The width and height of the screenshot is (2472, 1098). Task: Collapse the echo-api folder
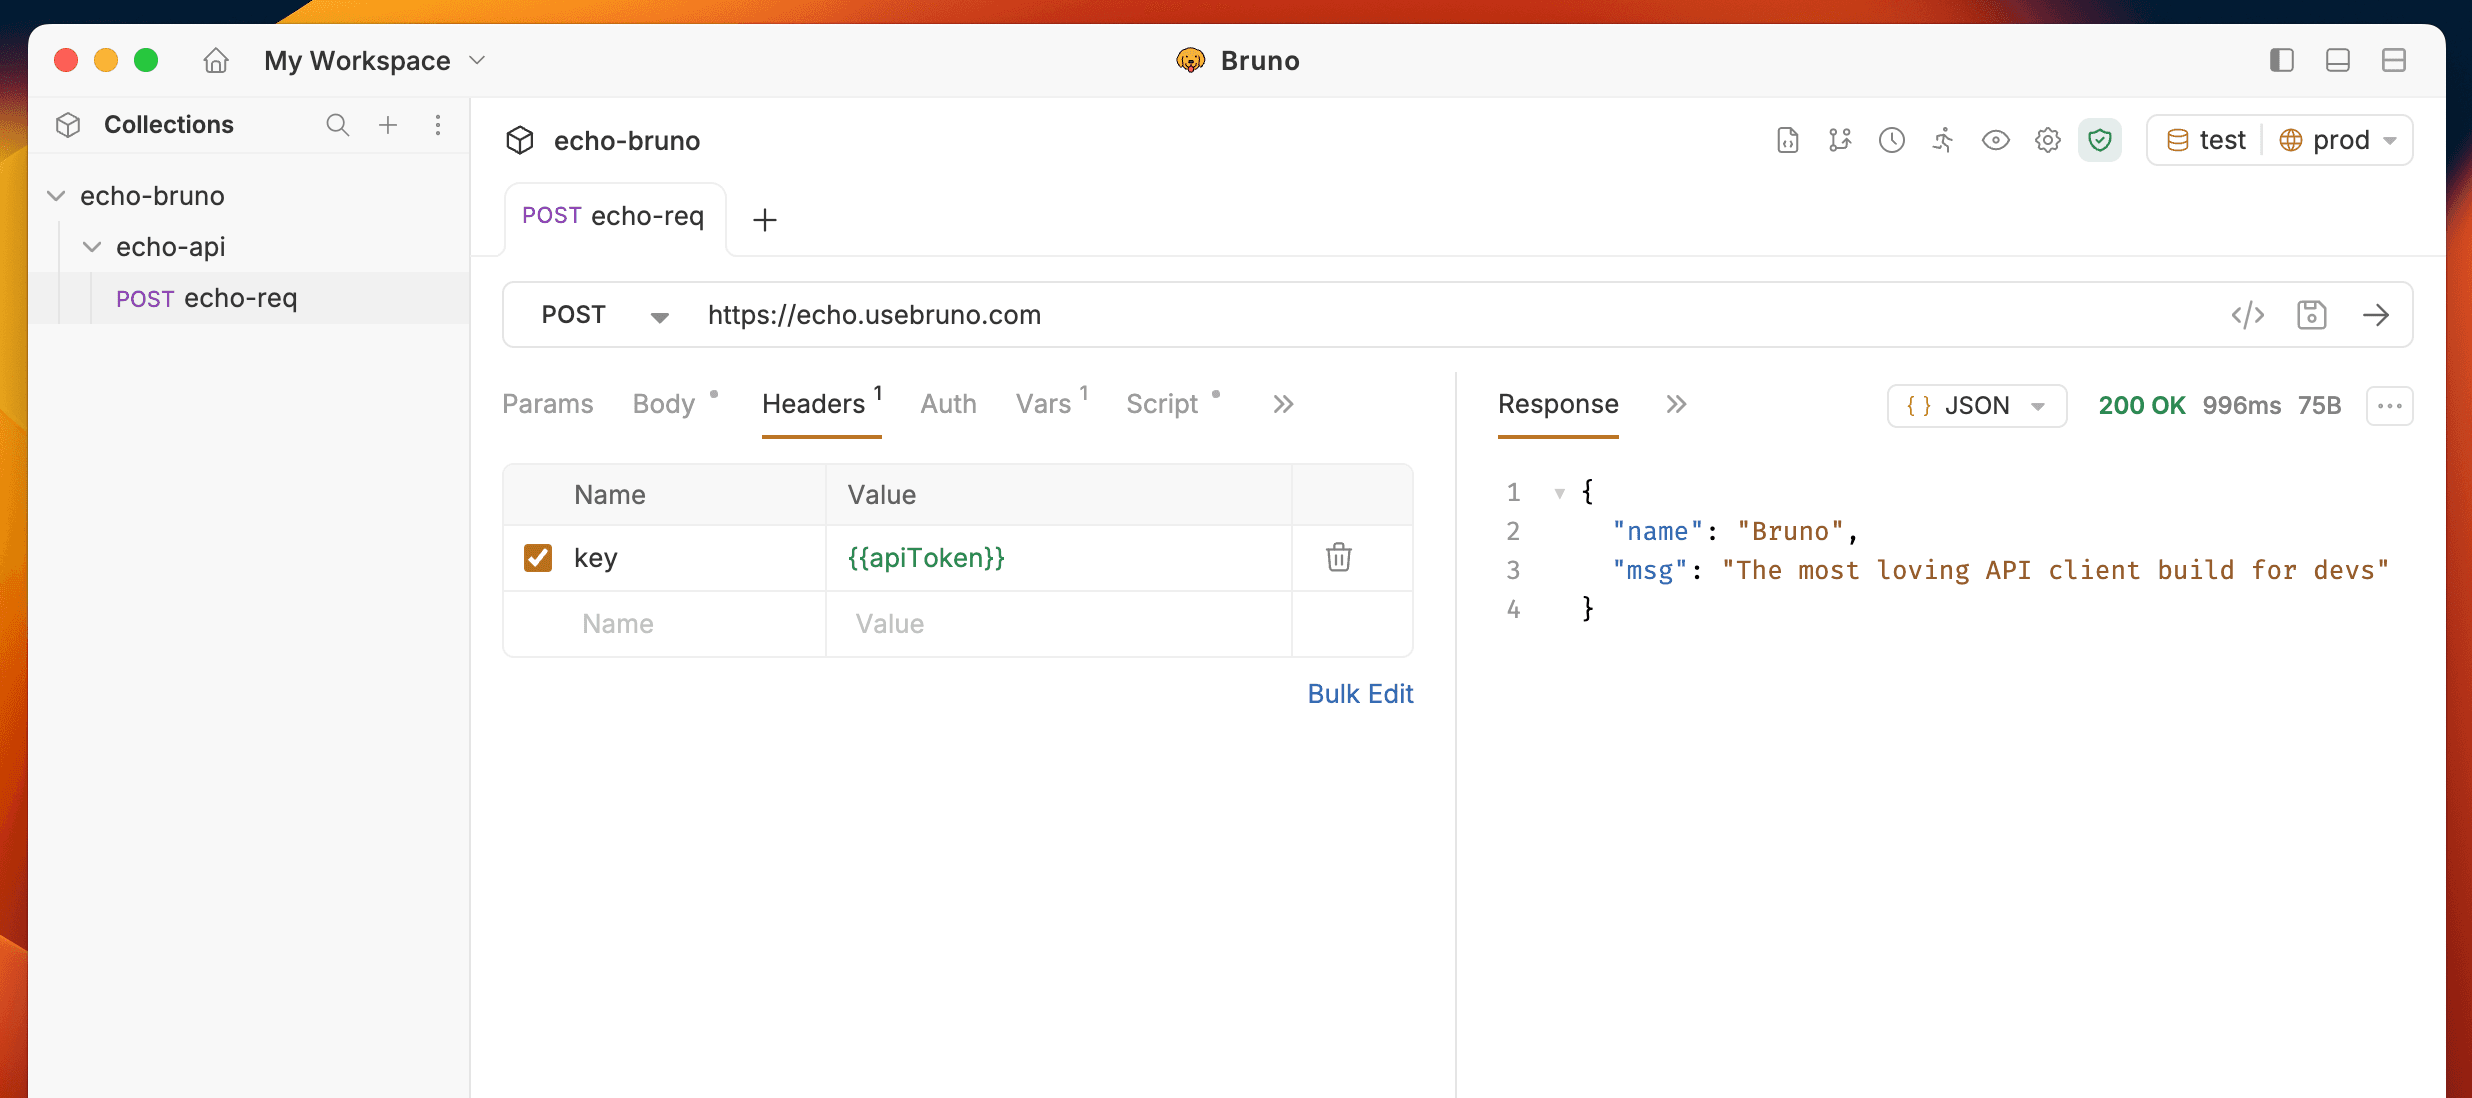(92, 247)
